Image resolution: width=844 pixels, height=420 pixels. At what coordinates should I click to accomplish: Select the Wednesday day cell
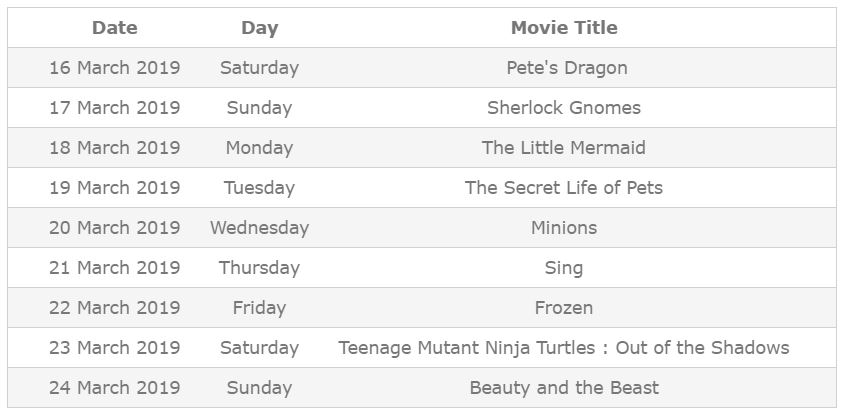[x=259, y=228]
